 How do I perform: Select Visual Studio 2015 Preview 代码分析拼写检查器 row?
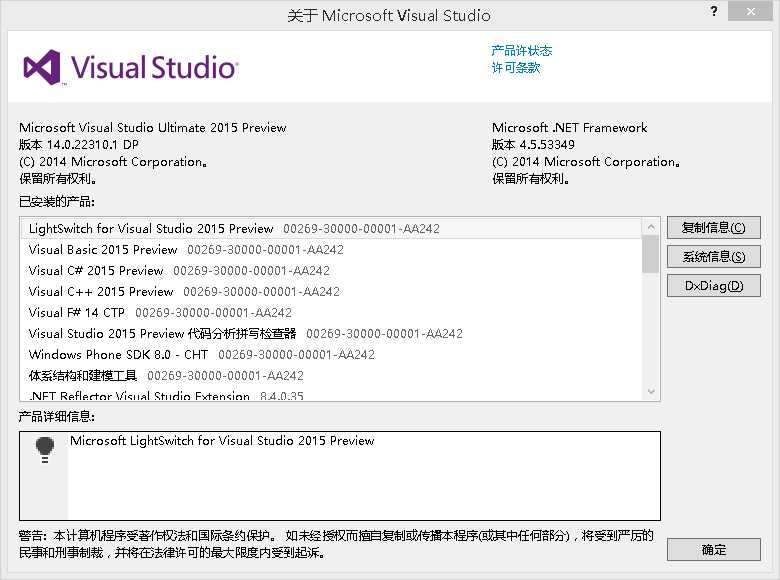[x=331, y=333]
